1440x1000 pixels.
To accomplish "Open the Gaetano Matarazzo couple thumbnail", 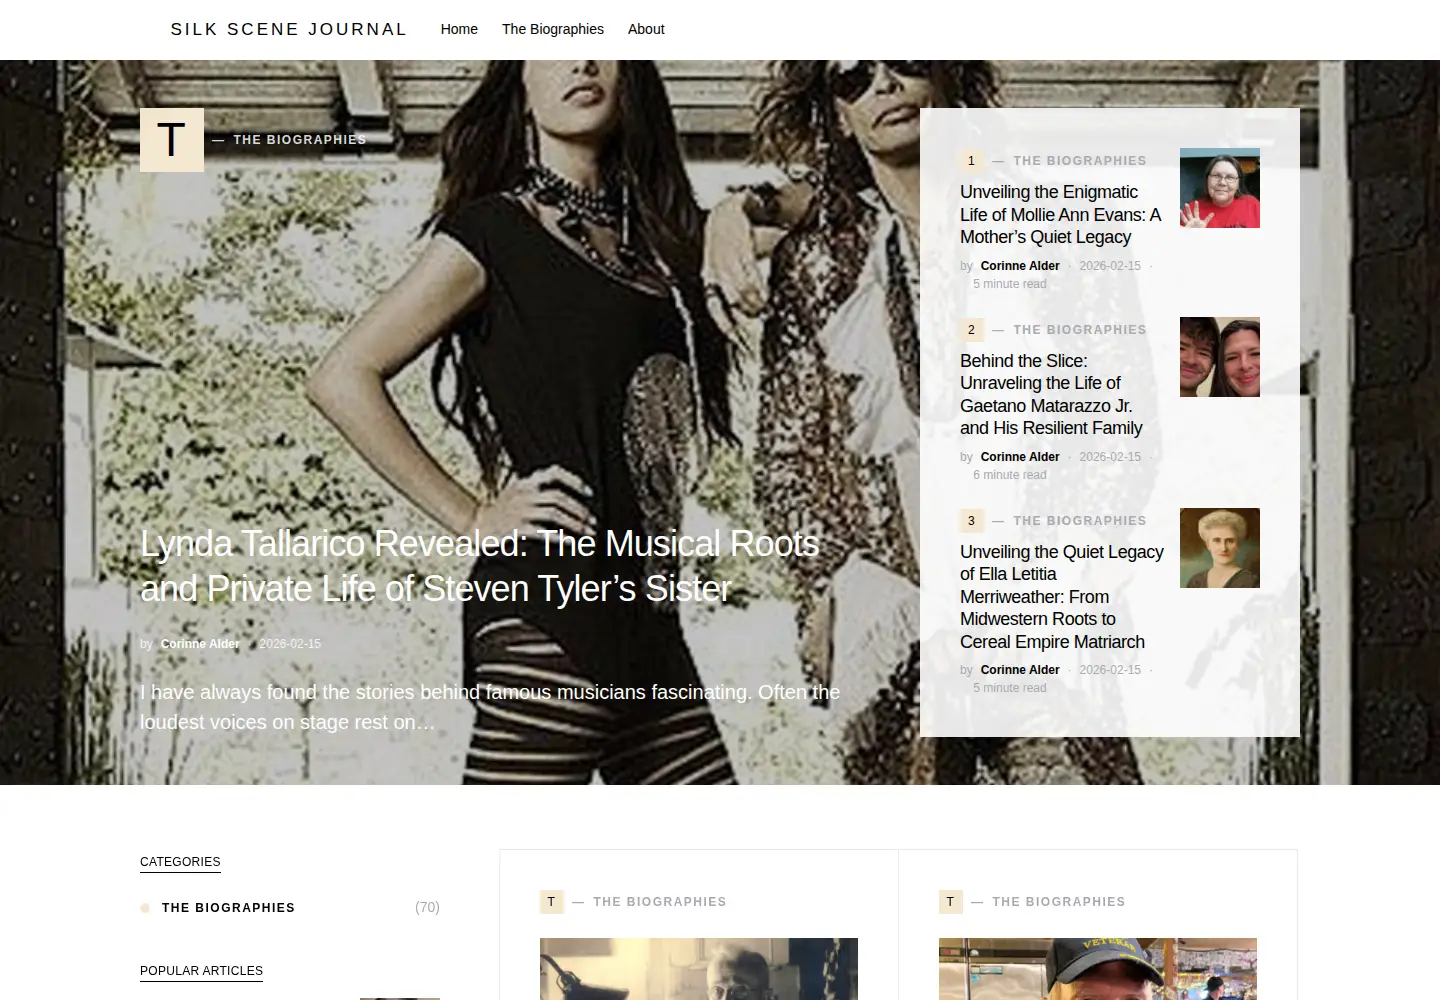I will [x=1220, y=357].
